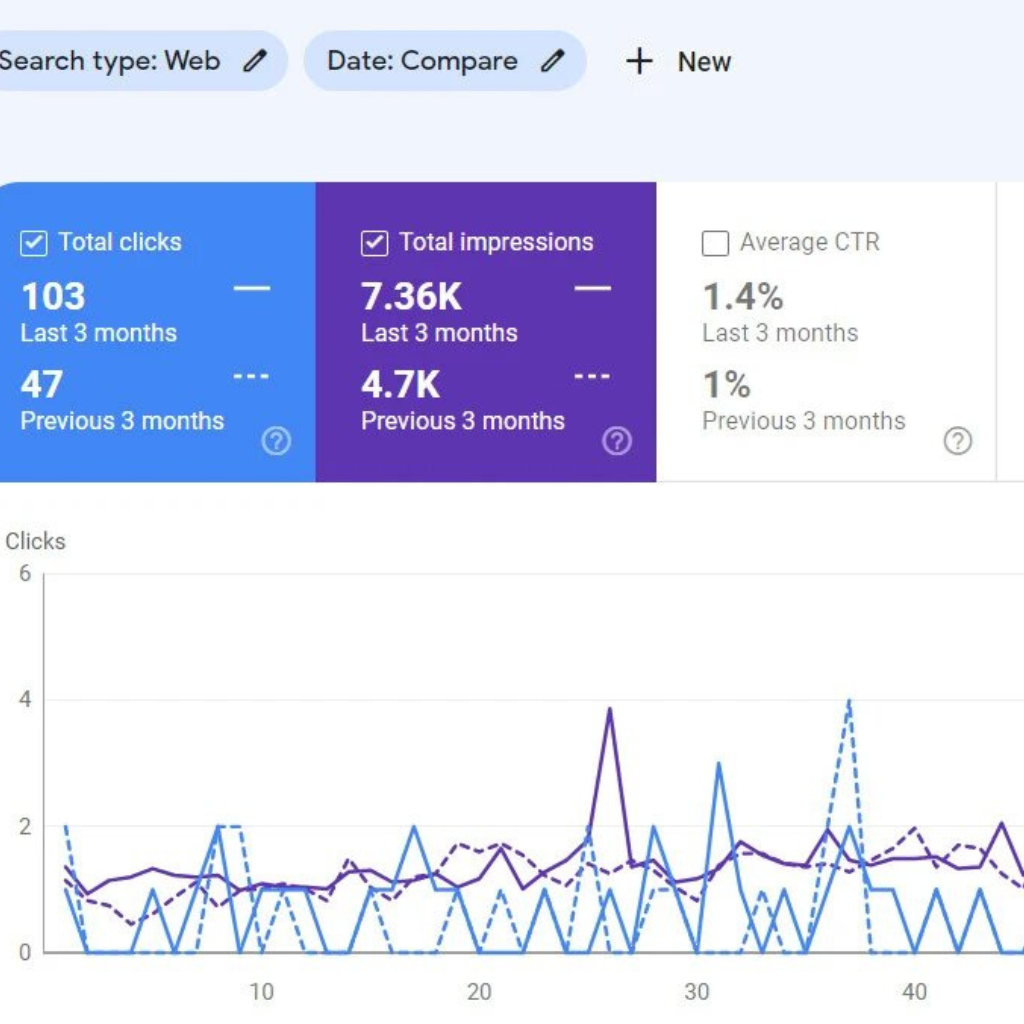Open help icon in Average CTR card
This screenshot has height=1024, width=1024.
coord(958,441)
